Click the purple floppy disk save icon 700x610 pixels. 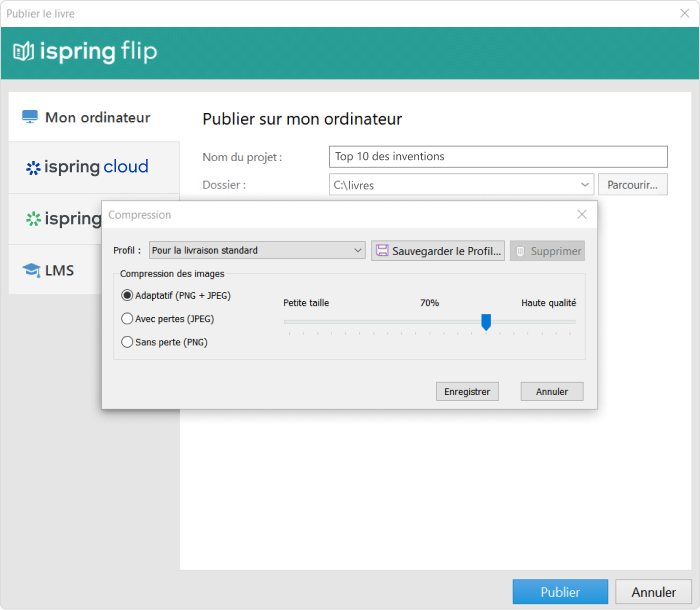(382, 251)
